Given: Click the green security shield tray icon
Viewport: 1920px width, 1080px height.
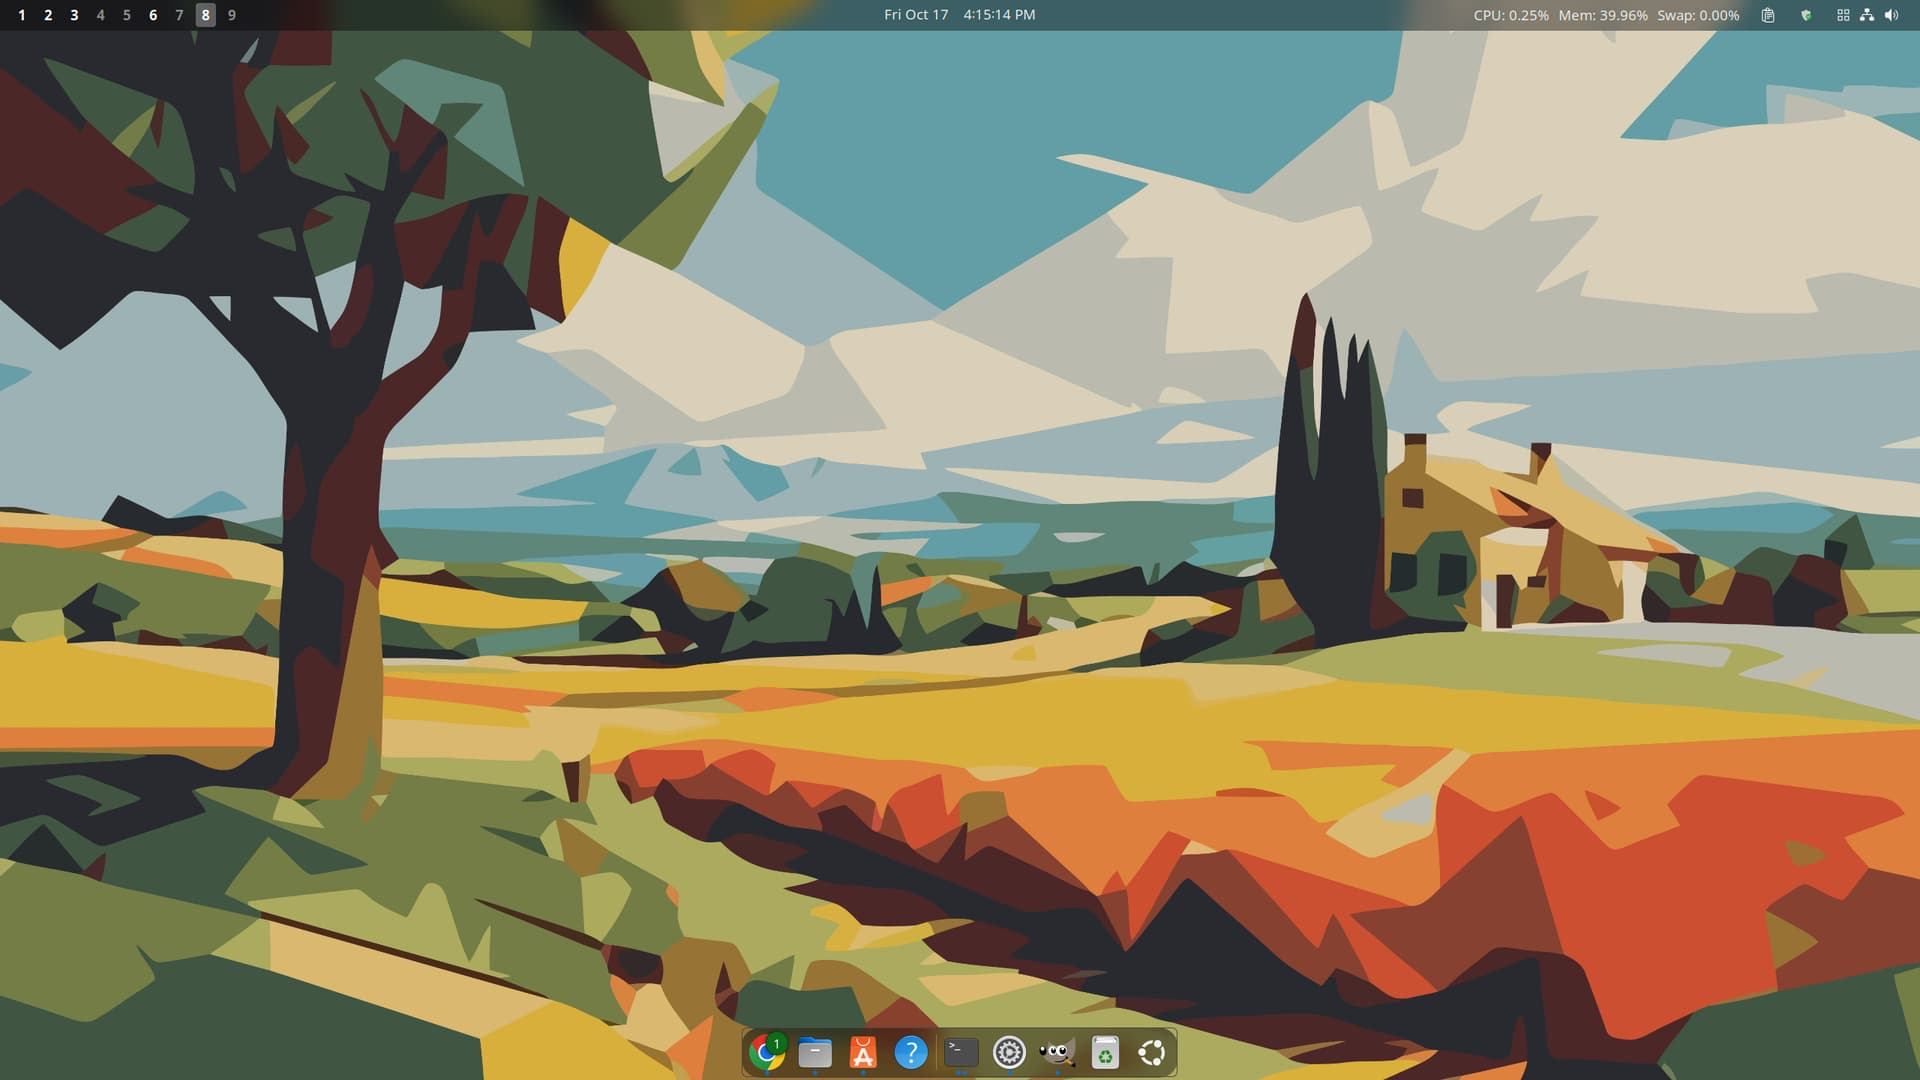Looking at the screenshot, I should pyautogui.click(x=1806, y=15).
